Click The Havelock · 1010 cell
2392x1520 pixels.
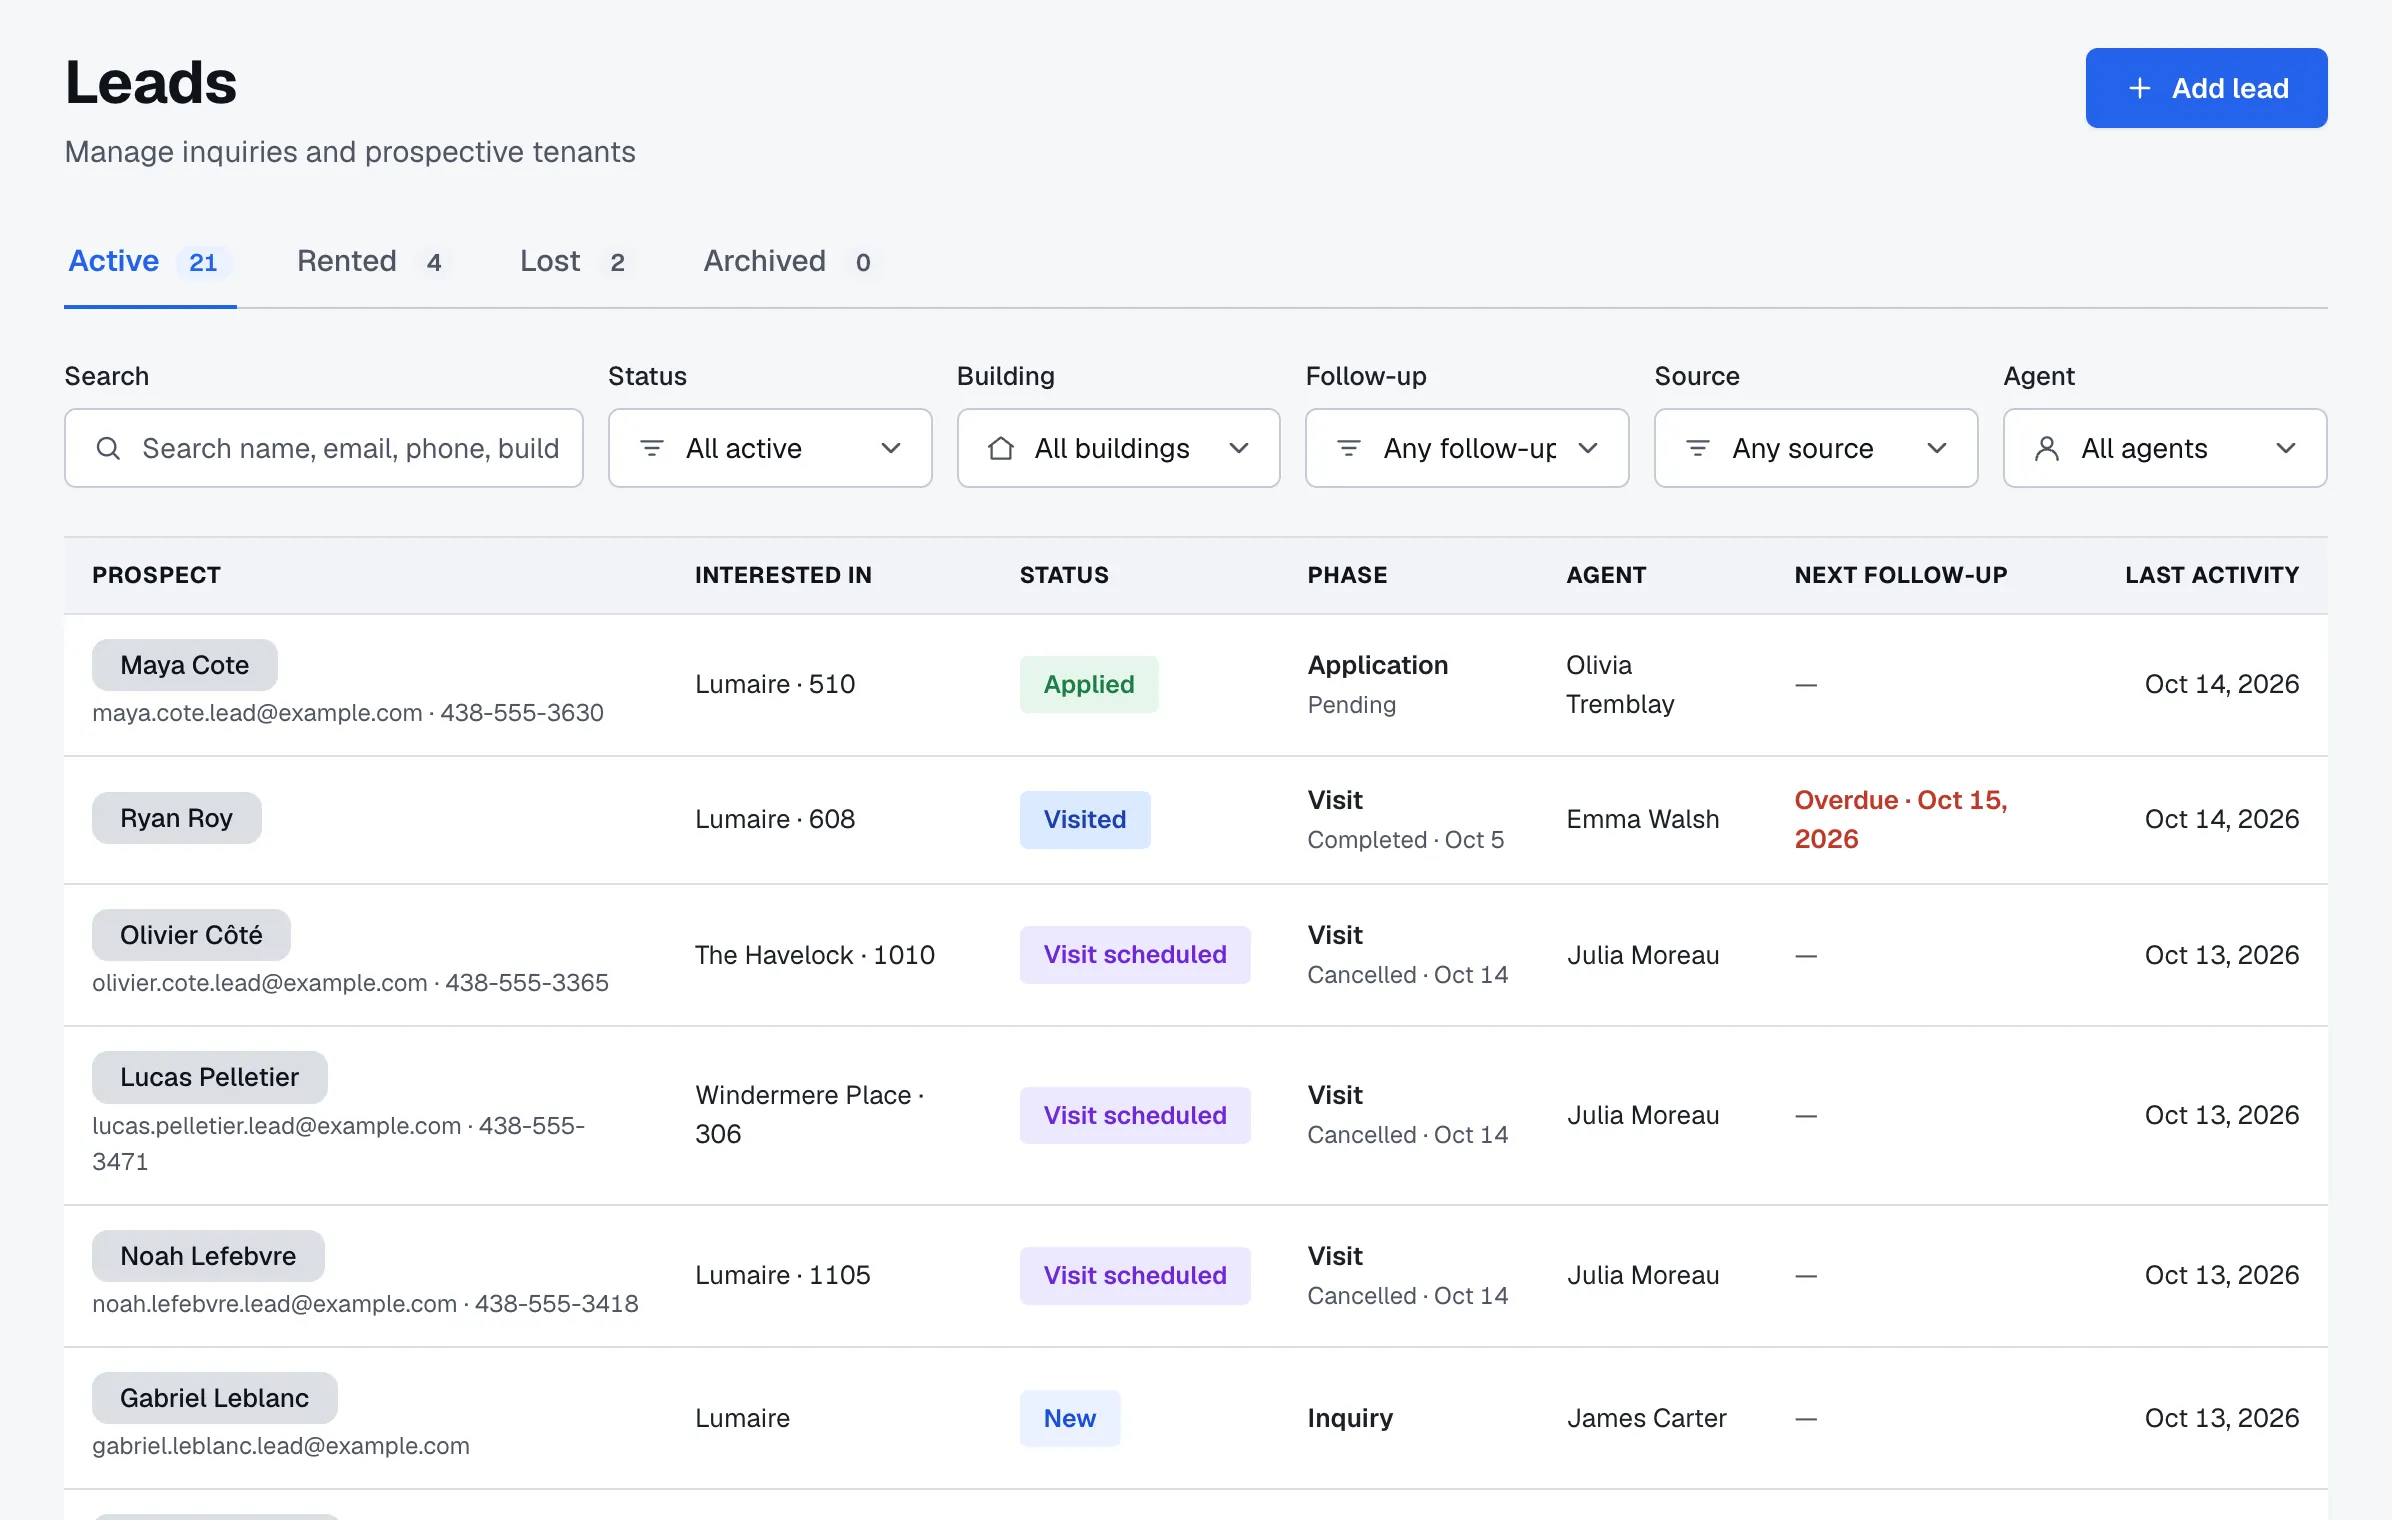815,955
